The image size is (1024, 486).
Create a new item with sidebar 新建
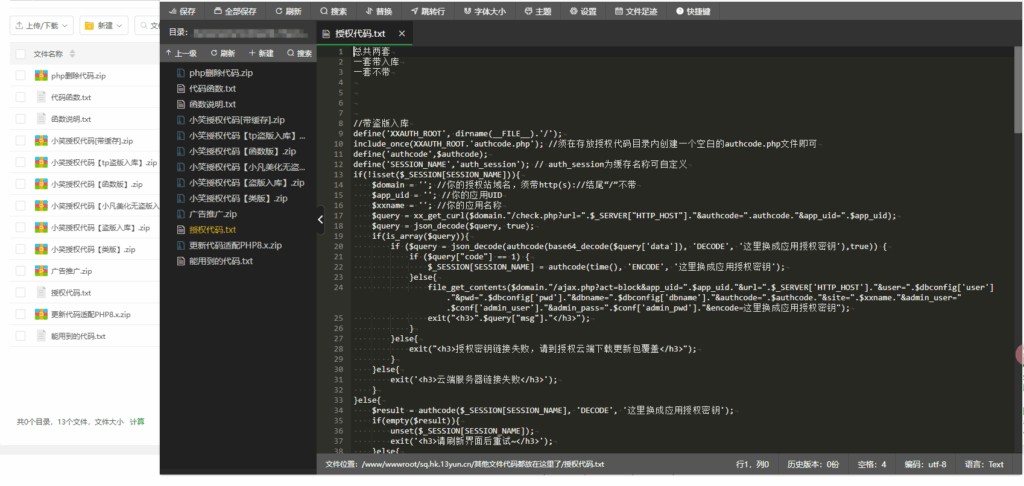click(261, 54)
